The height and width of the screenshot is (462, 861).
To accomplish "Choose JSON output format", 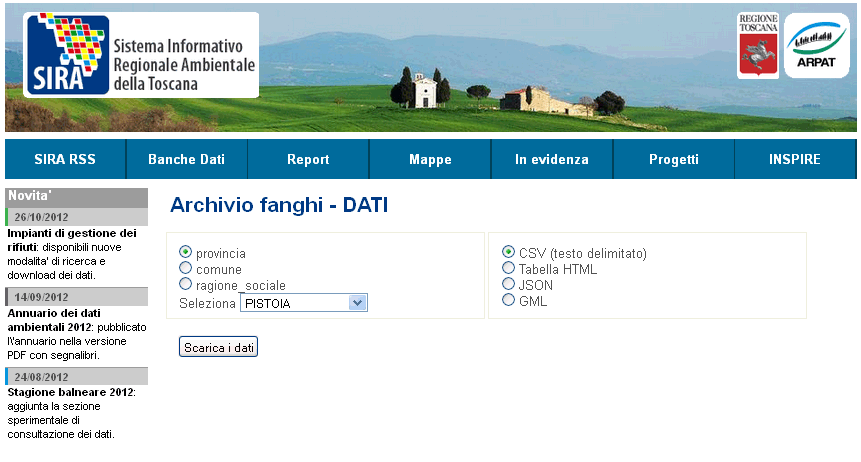I will pos(508,283).
